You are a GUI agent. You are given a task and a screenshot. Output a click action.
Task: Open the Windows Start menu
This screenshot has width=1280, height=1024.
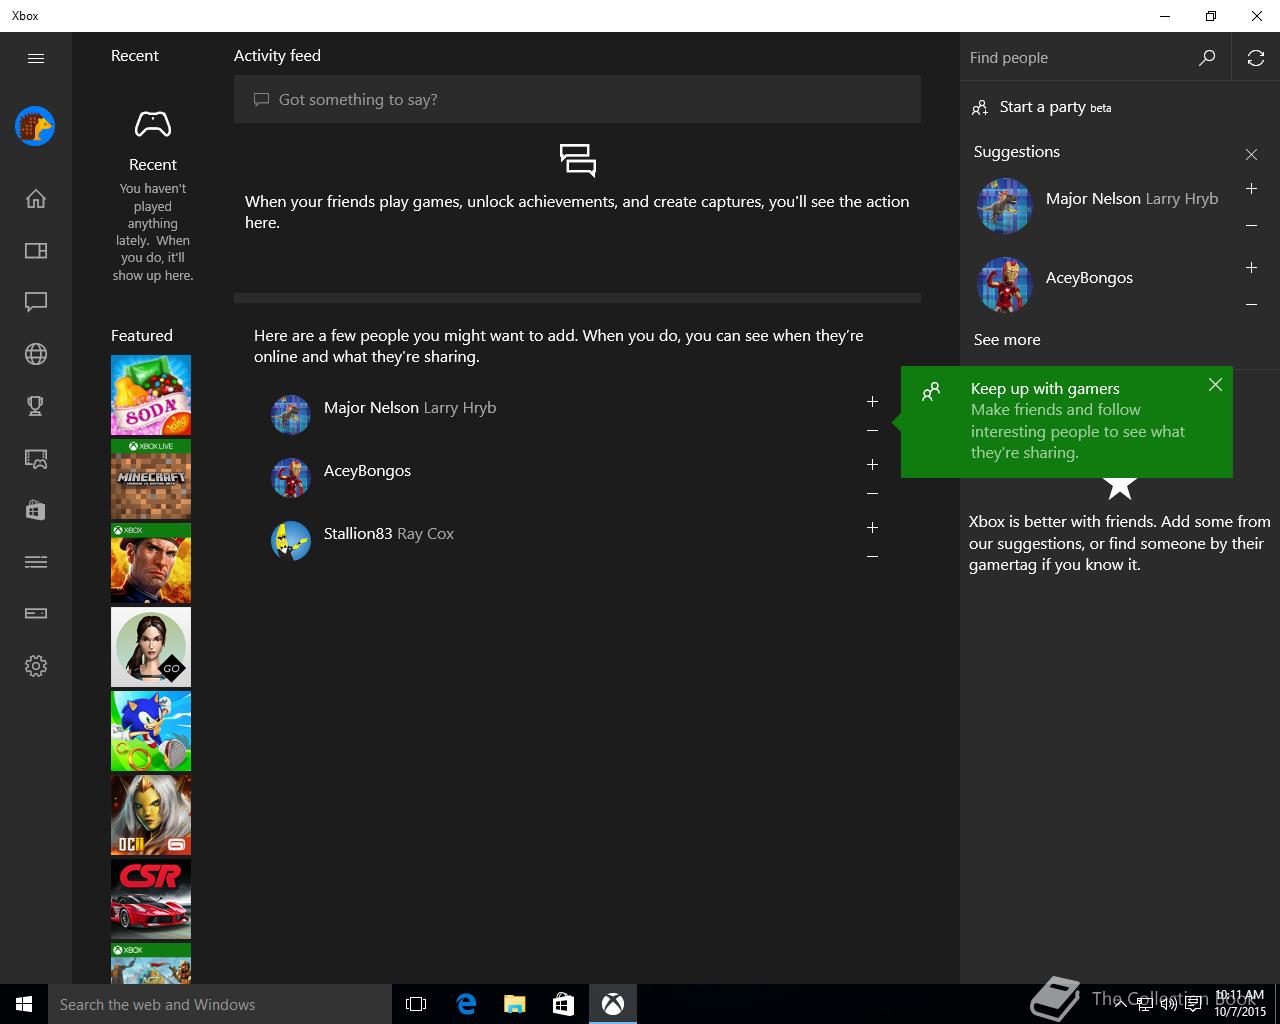[x=24, y=1004]
